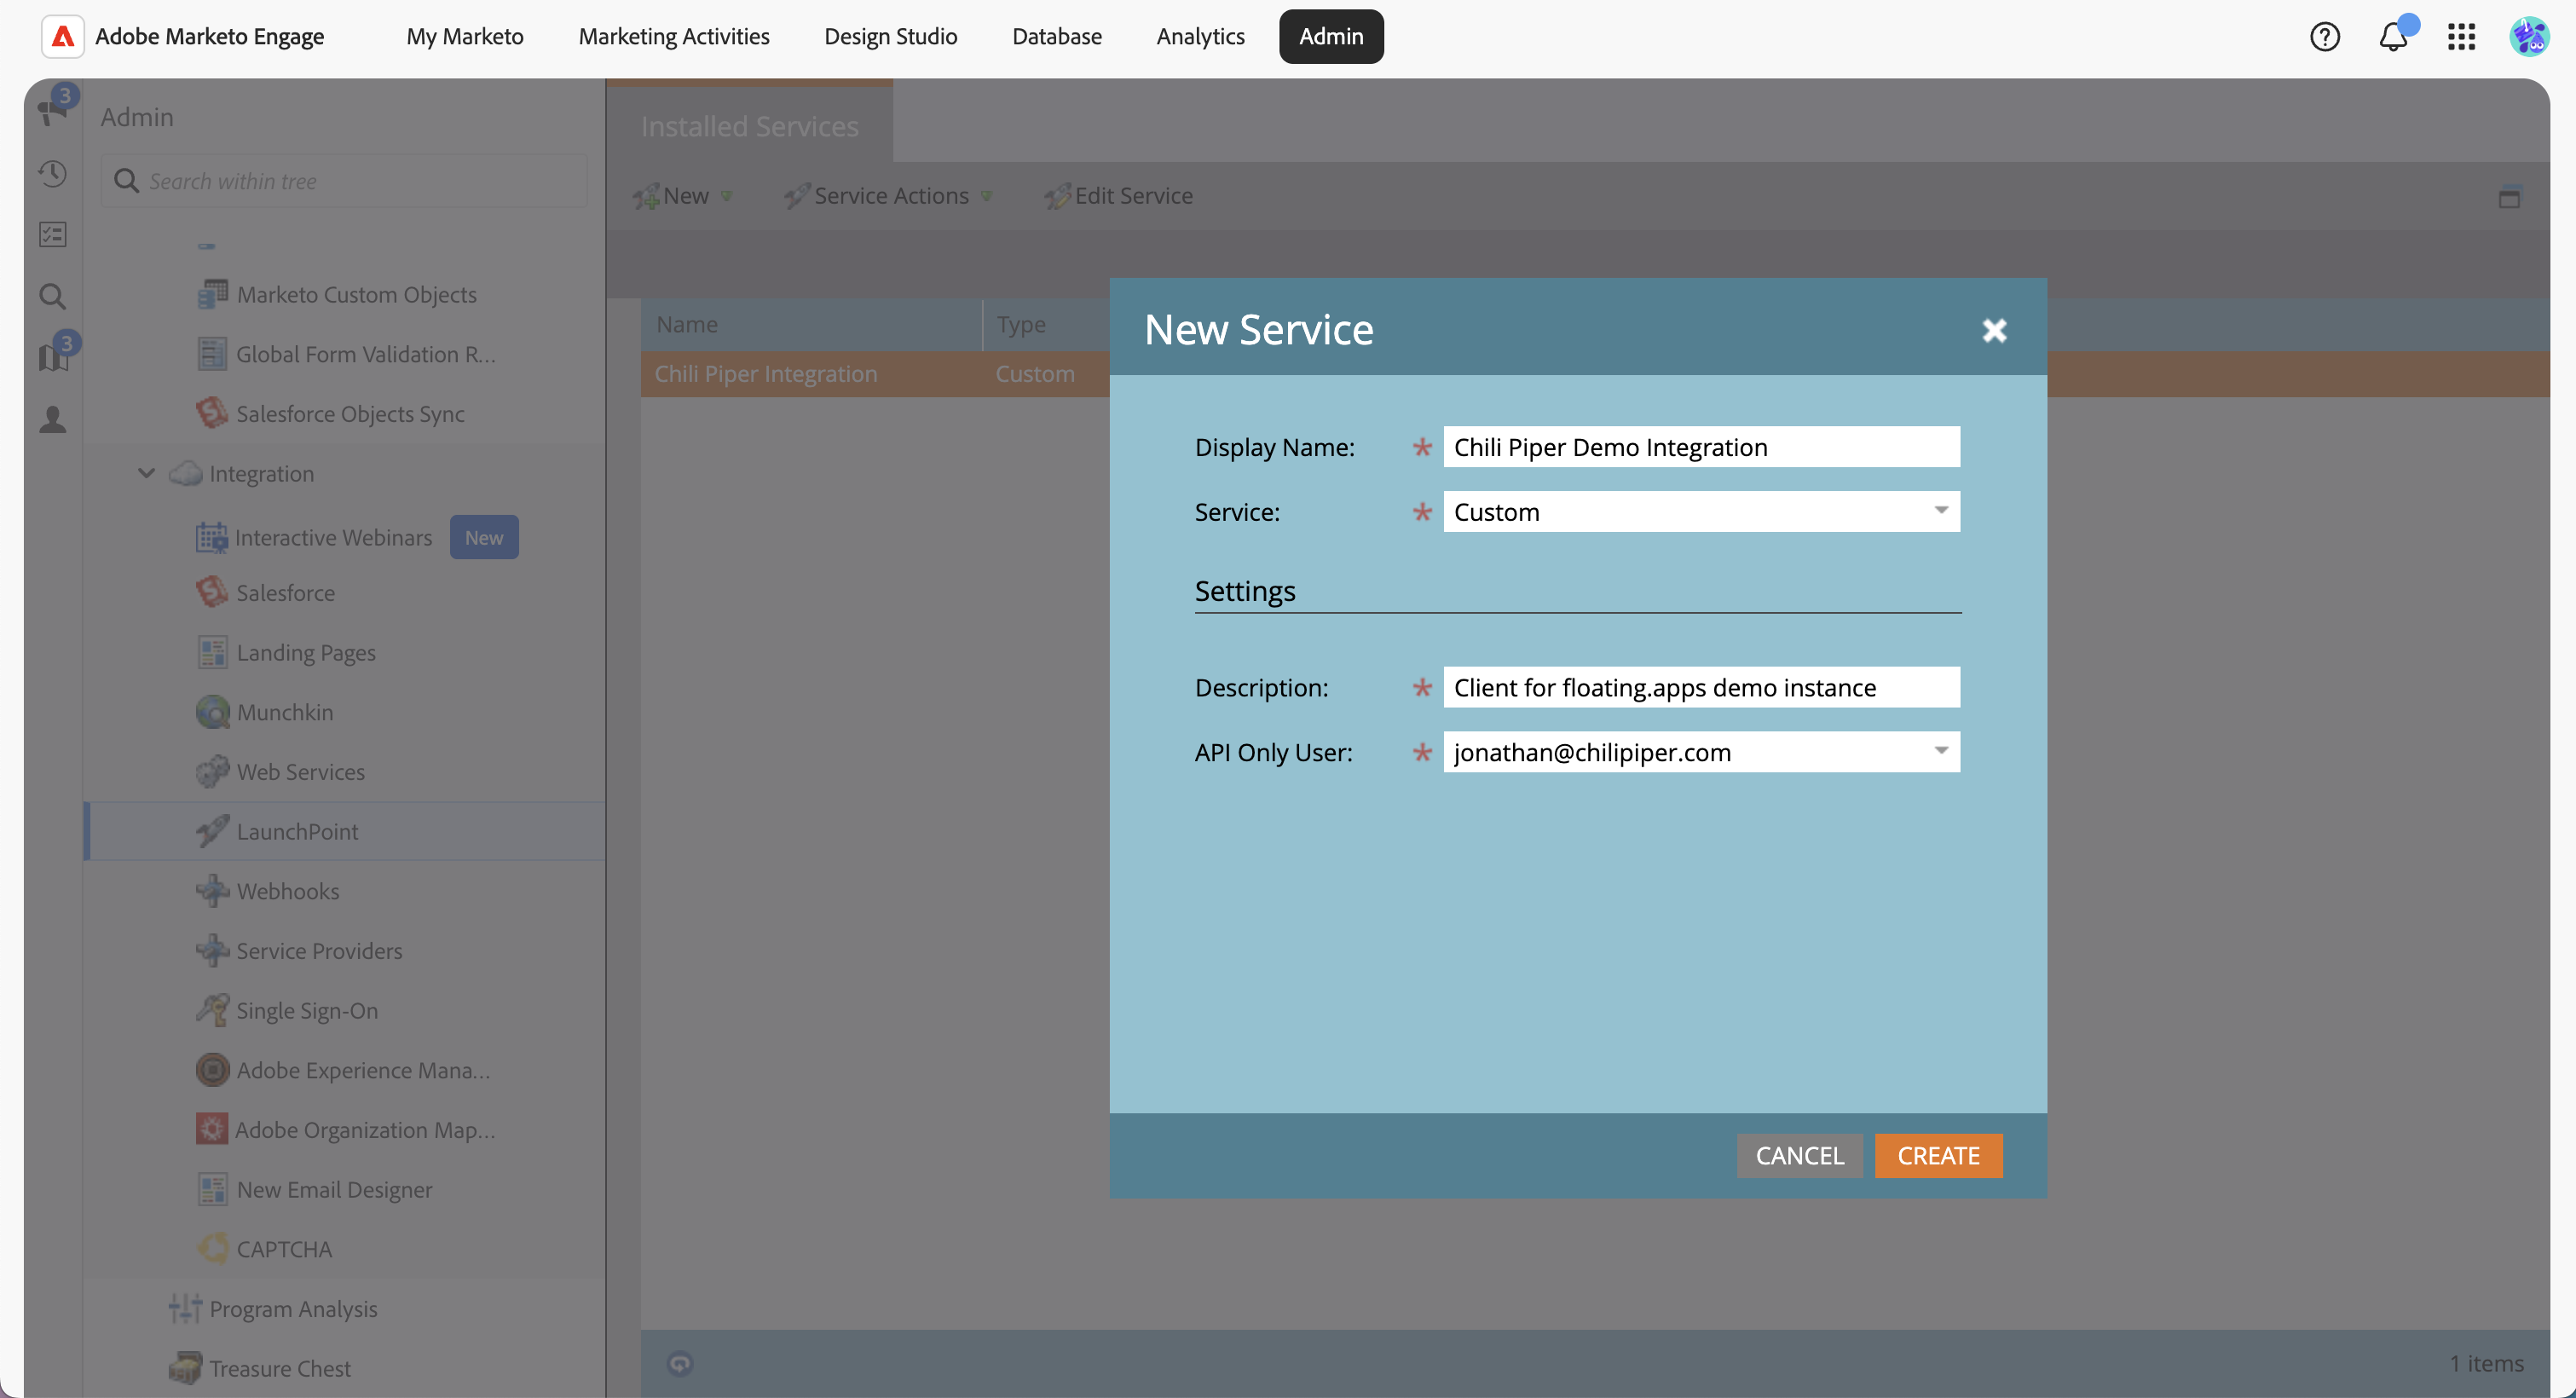Open the Service type dropdown

tap(1940, 511)
